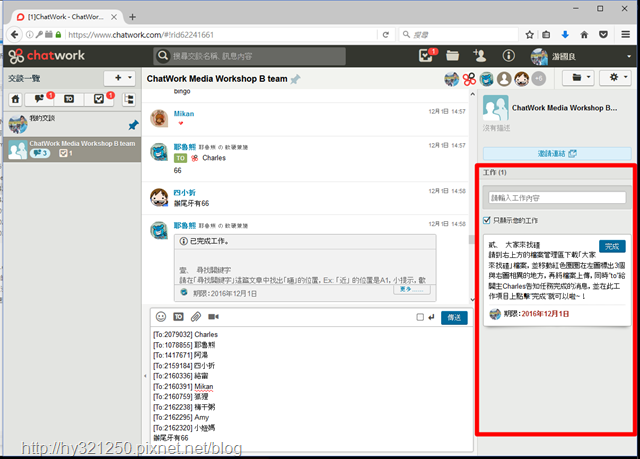Click the timeline scroll down arrow
Viewport: 640px width, 459px height.
(472, 299)
